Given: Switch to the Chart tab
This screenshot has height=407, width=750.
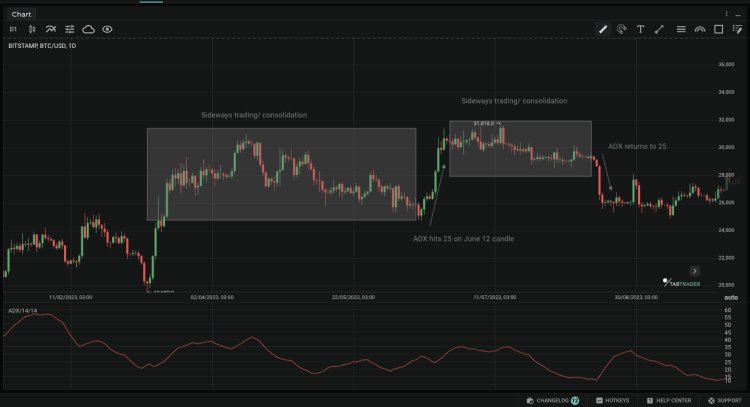Looking at the screenshot, I should click(x=19, y=14).
